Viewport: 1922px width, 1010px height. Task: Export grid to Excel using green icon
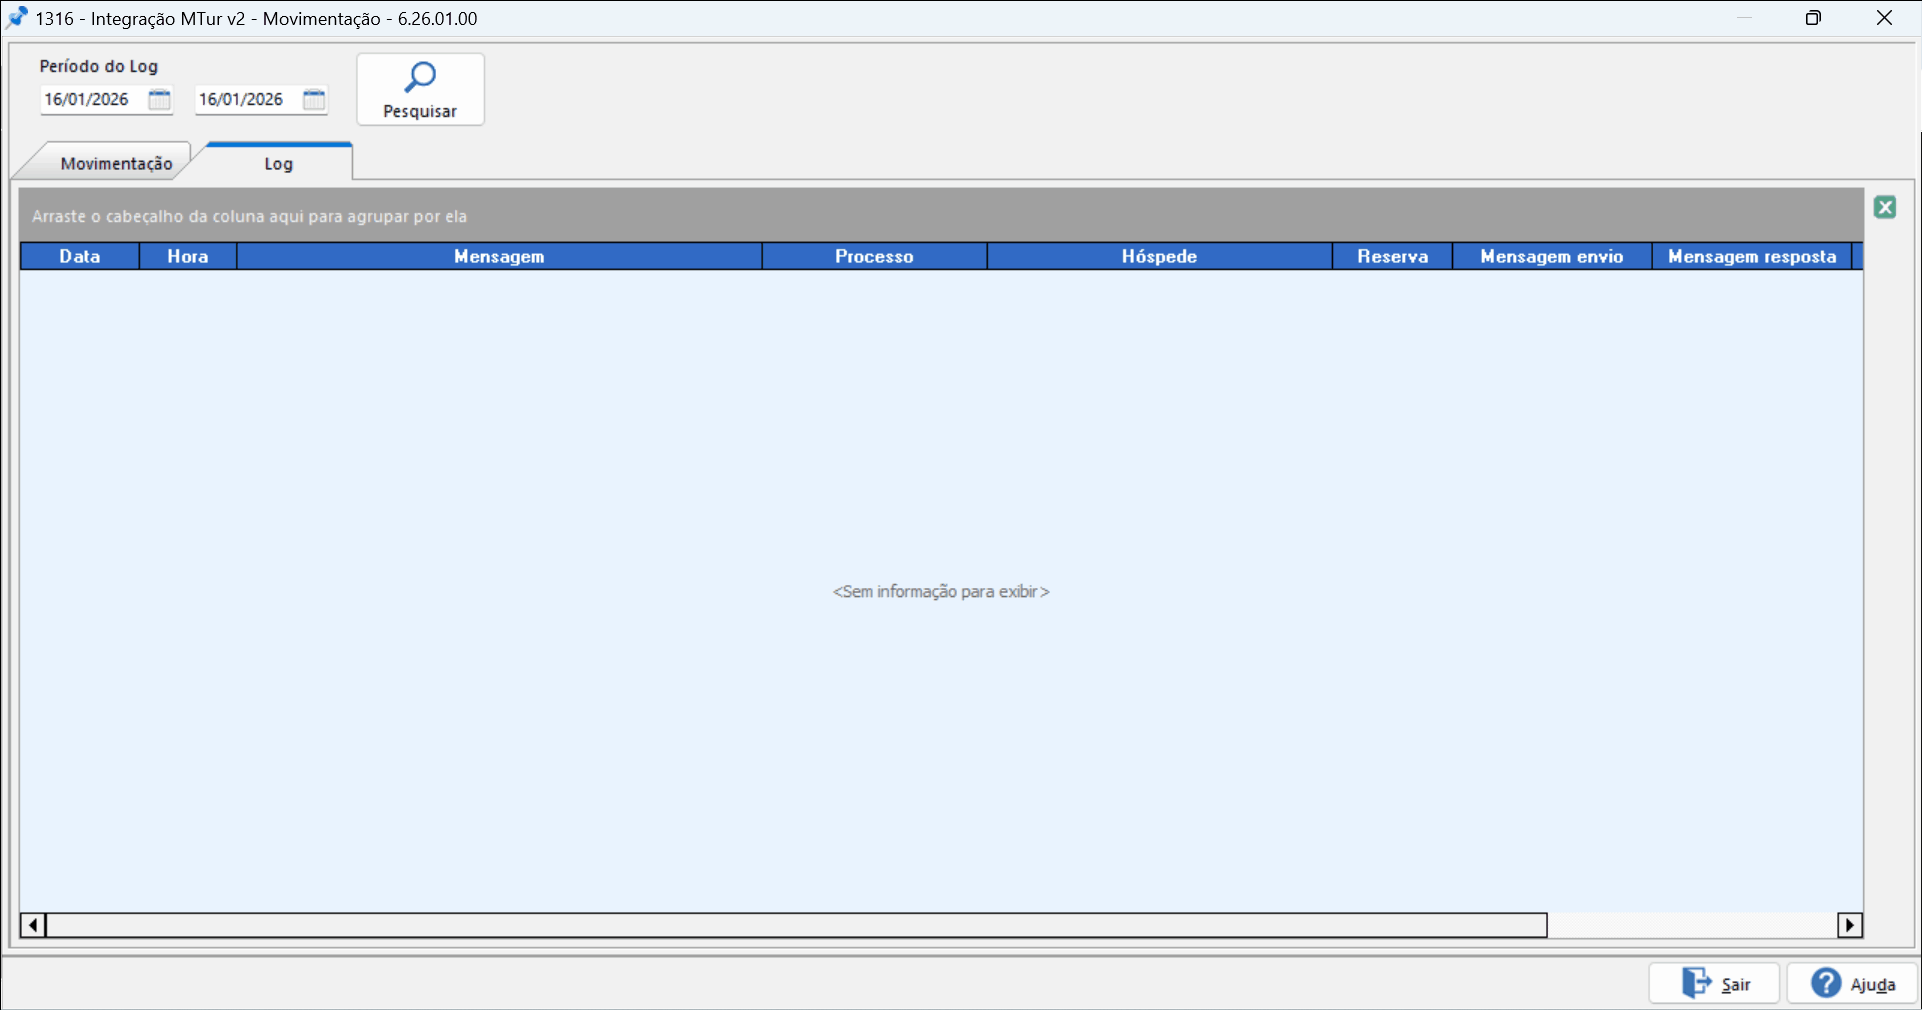click(1885, 207)
